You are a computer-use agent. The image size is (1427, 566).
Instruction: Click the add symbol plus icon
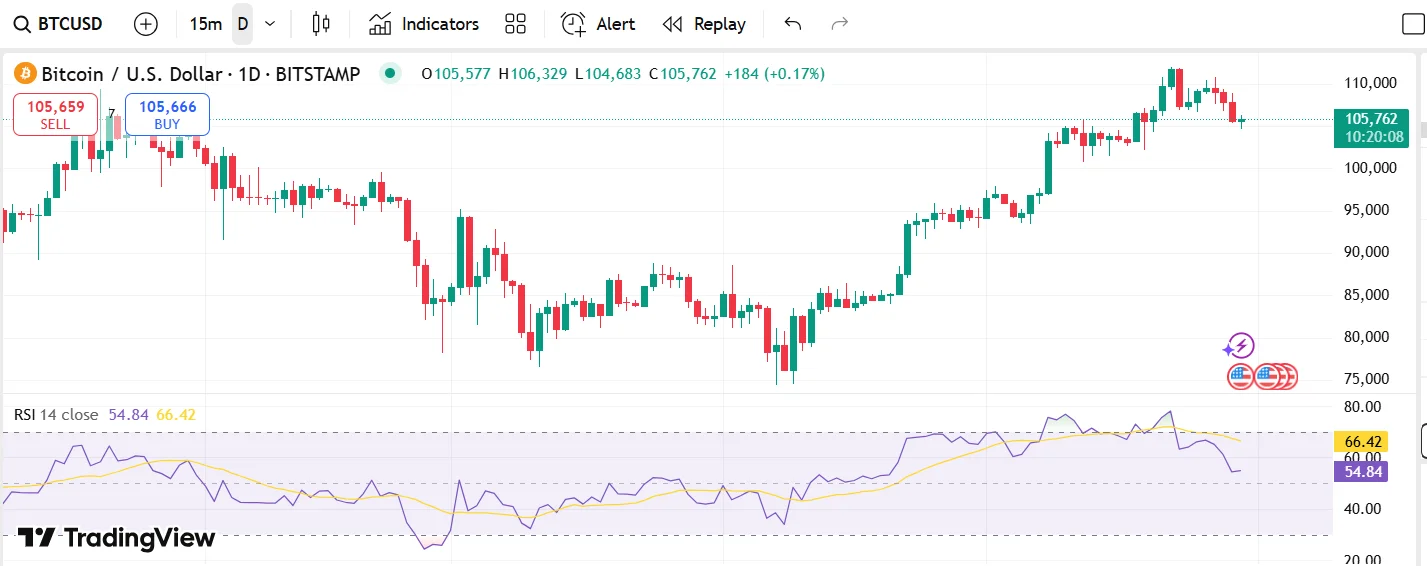pyautogui.click(x=146, y=24)
